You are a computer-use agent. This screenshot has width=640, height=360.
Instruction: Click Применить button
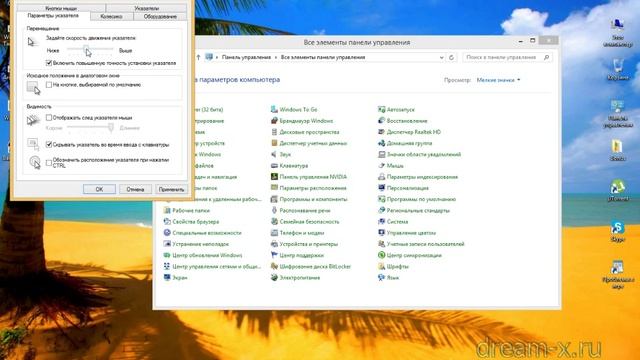(x=171, y=189)
